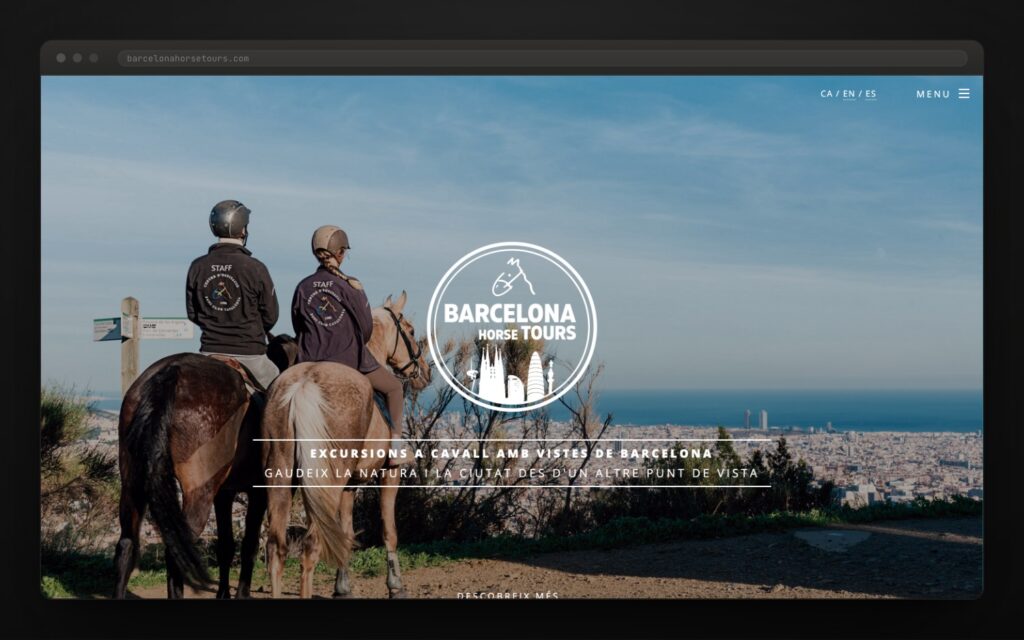Switch language to CA
Image resolution: width=1024 pixels, height=640 pixels.
coord(826,93)
